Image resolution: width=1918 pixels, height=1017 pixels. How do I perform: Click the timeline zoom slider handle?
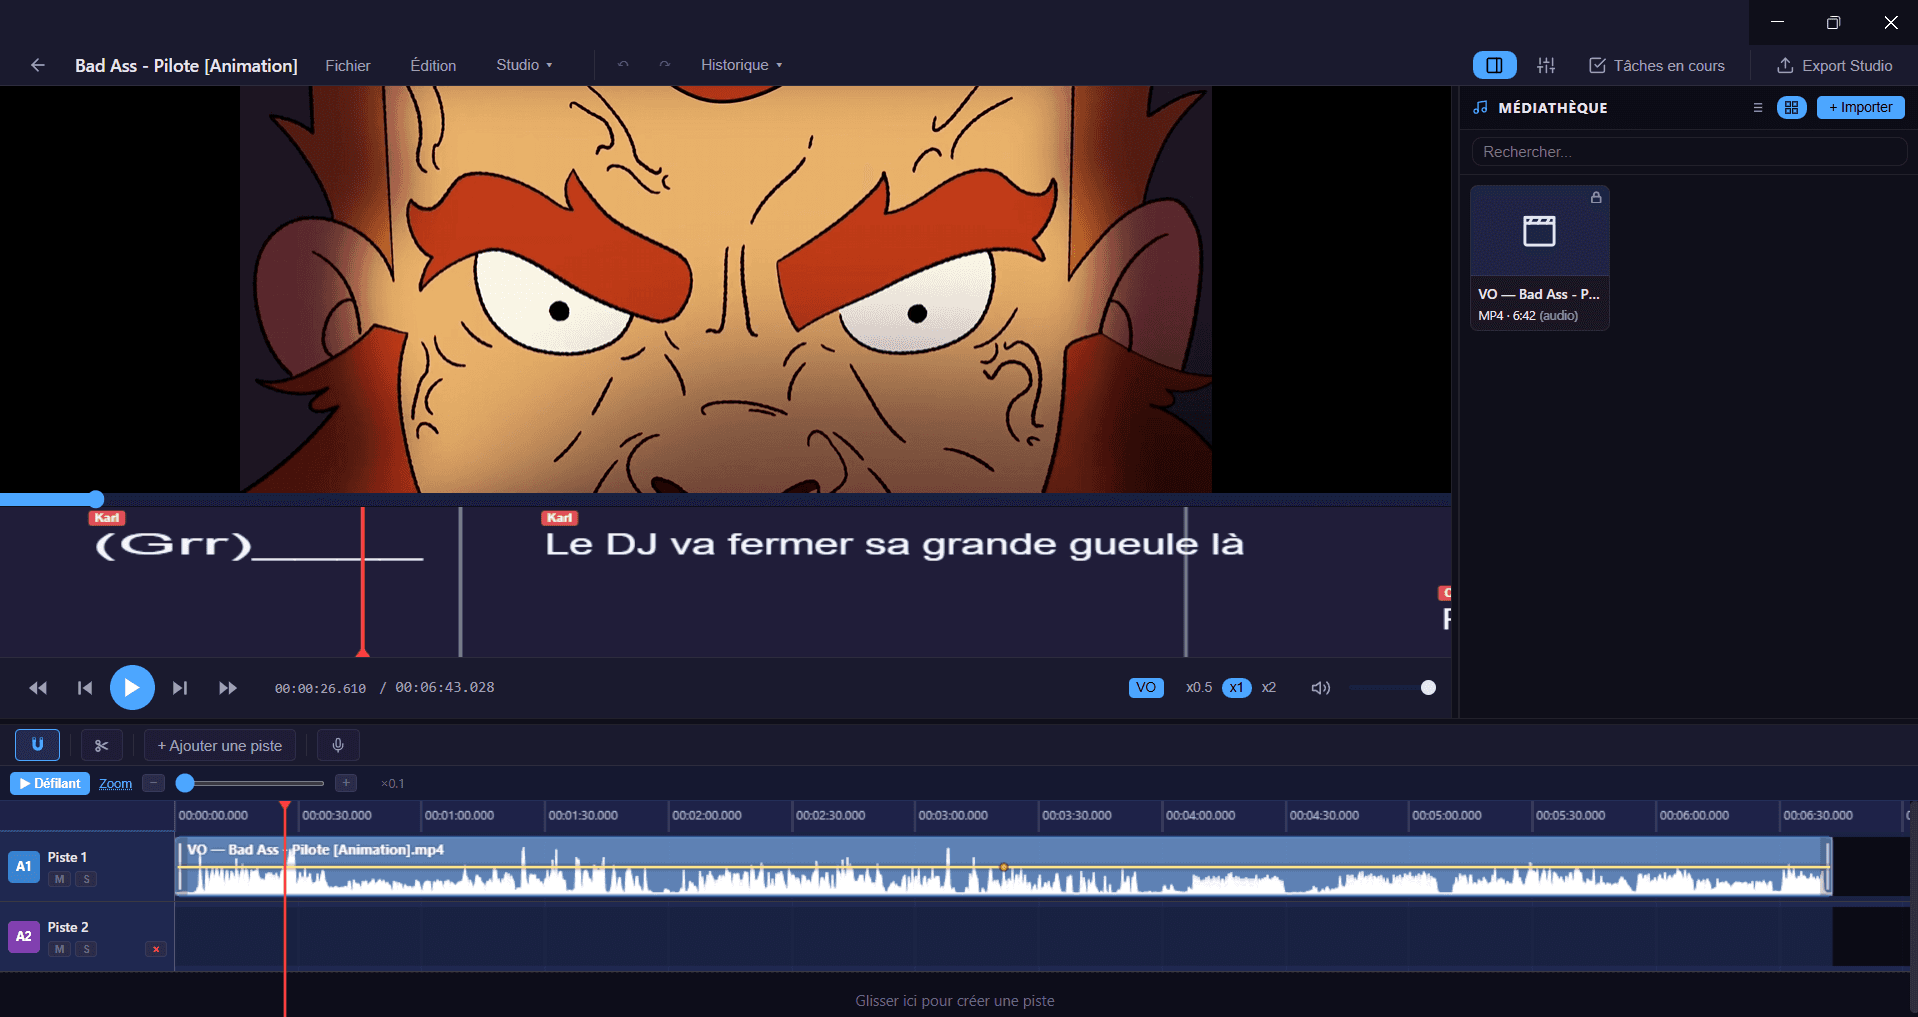click(185, 783)
